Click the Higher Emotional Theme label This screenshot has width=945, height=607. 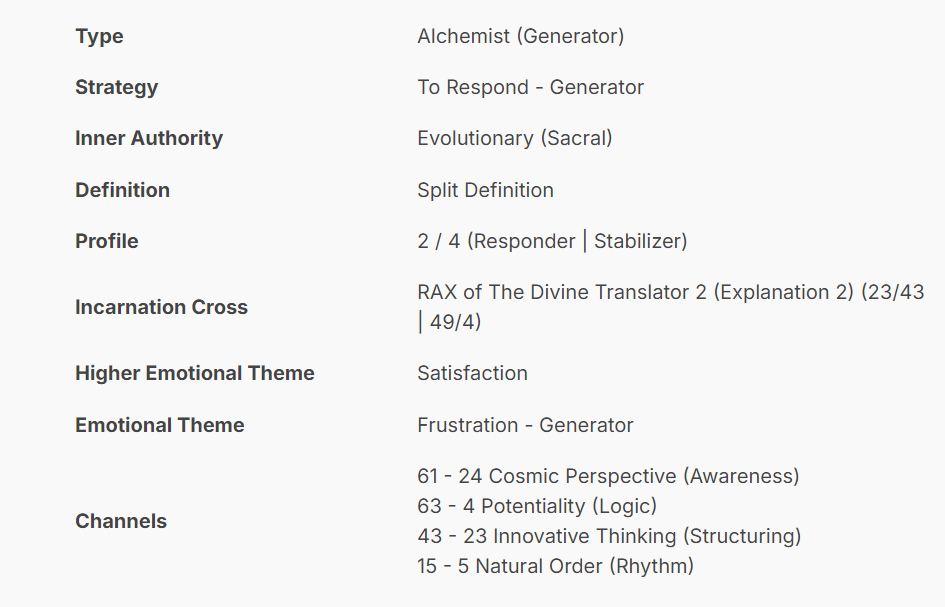[194, 373]
